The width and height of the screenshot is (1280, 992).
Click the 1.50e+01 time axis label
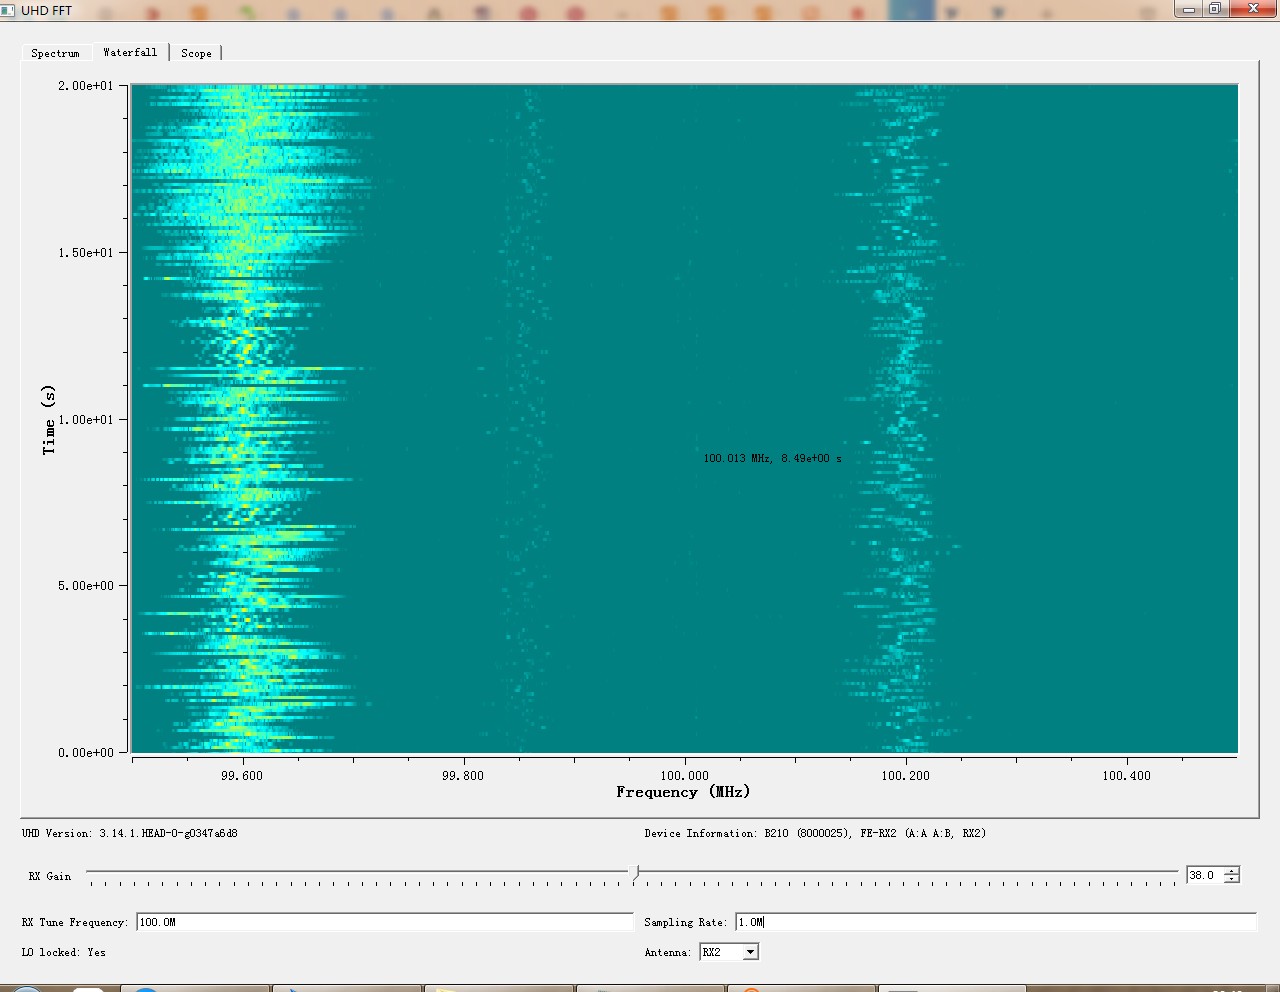[86, 253]
